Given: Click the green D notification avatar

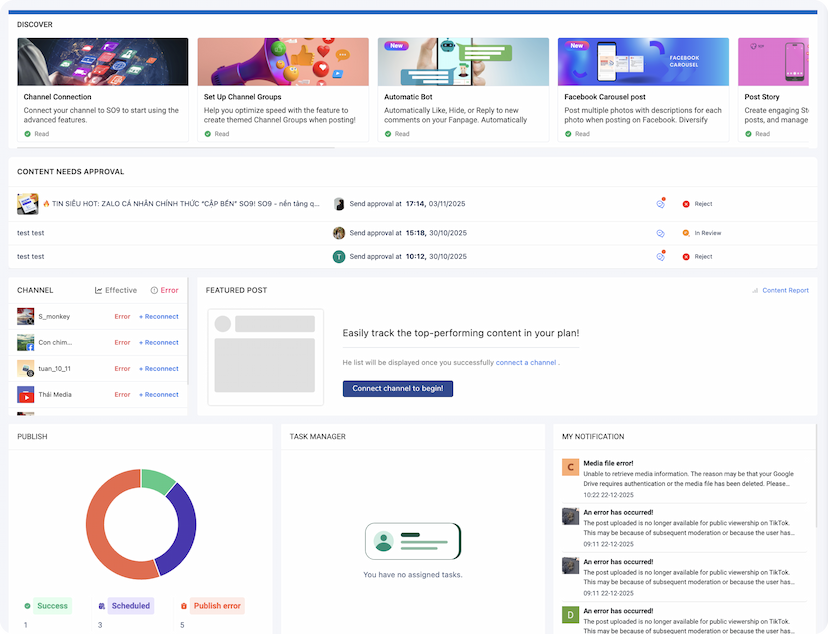Looking at the screenshot, I should (570, 615).
